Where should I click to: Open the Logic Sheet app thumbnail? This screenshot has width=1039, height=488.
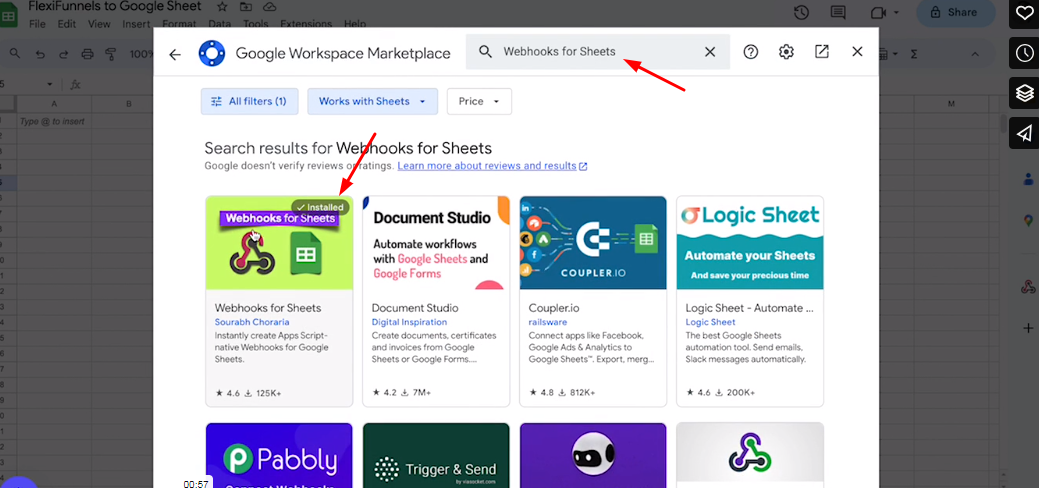[750, 243]
